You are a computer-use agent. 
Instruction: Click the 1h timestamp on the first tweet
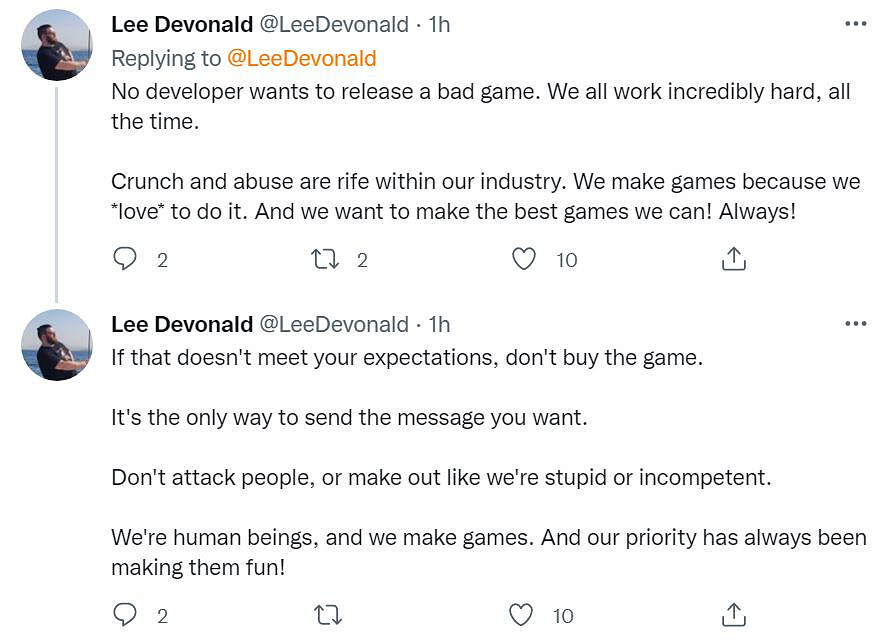pyautogui.click(x=439, y=24)
